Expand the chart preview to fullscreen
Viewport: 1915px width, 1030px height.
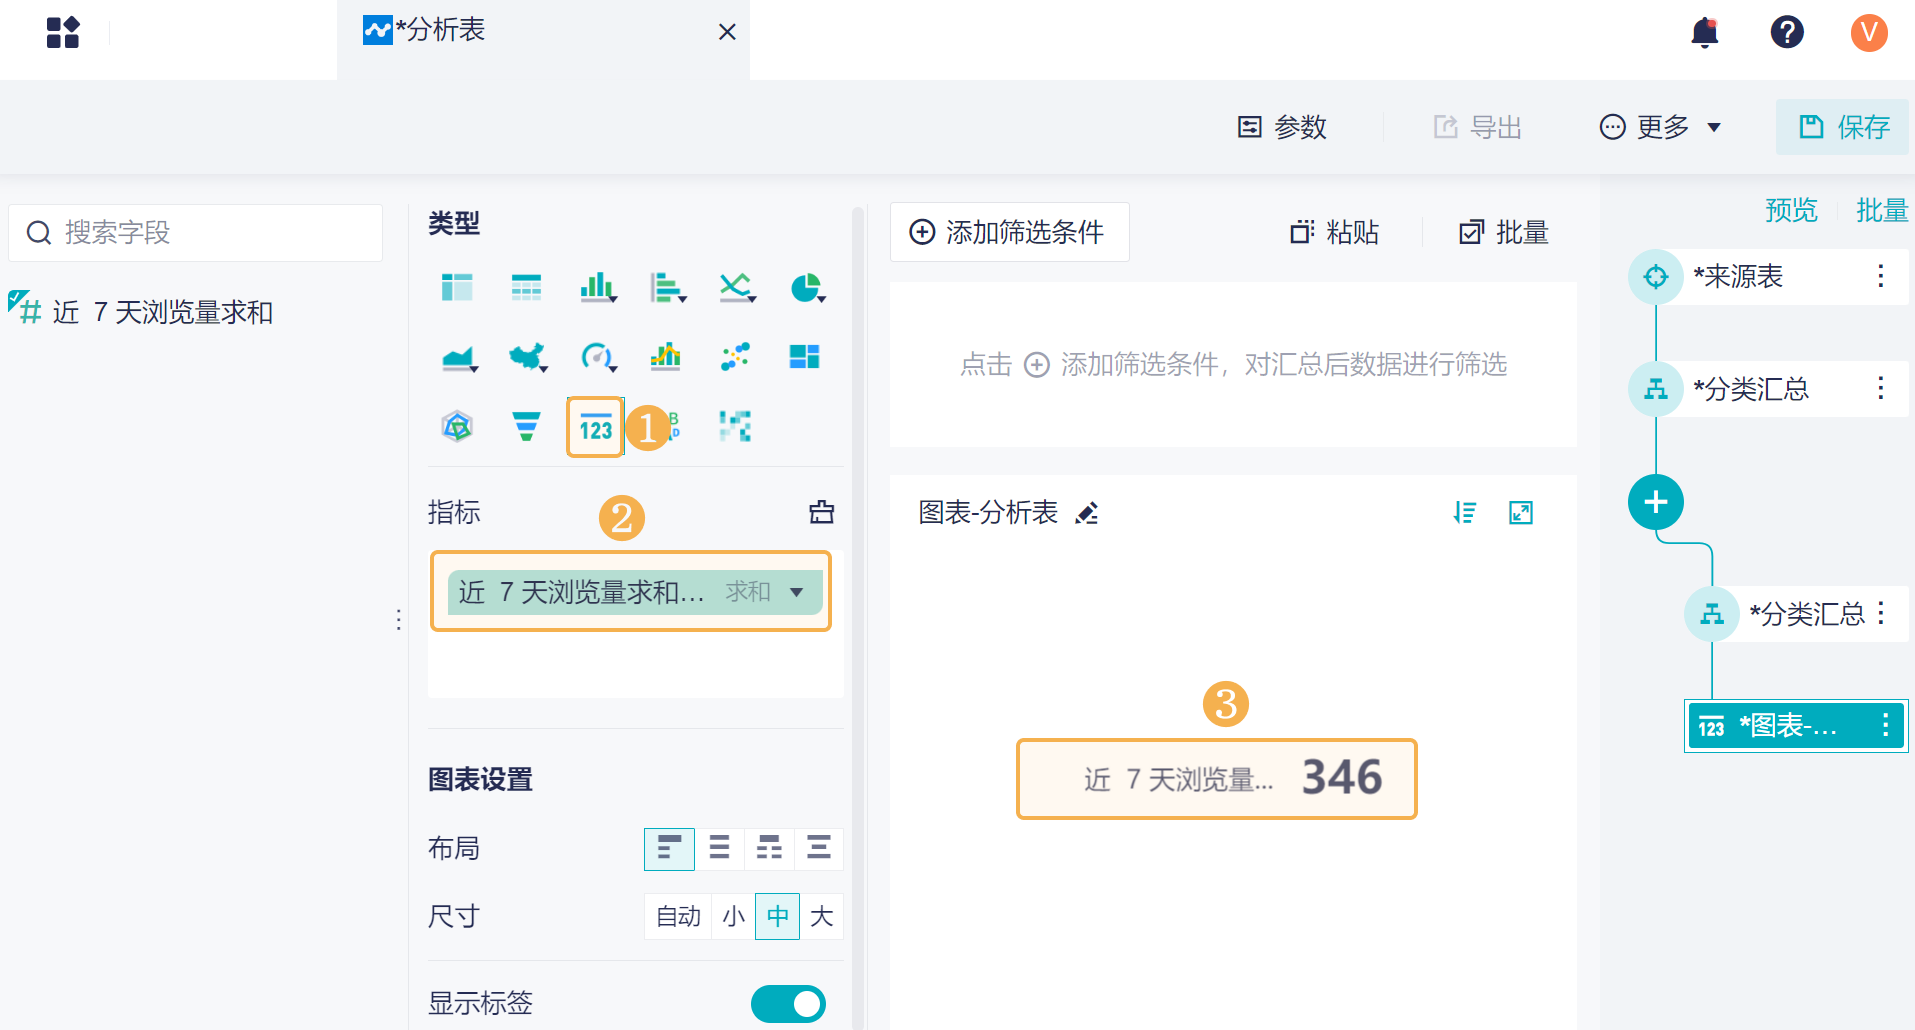[1521, 513]
